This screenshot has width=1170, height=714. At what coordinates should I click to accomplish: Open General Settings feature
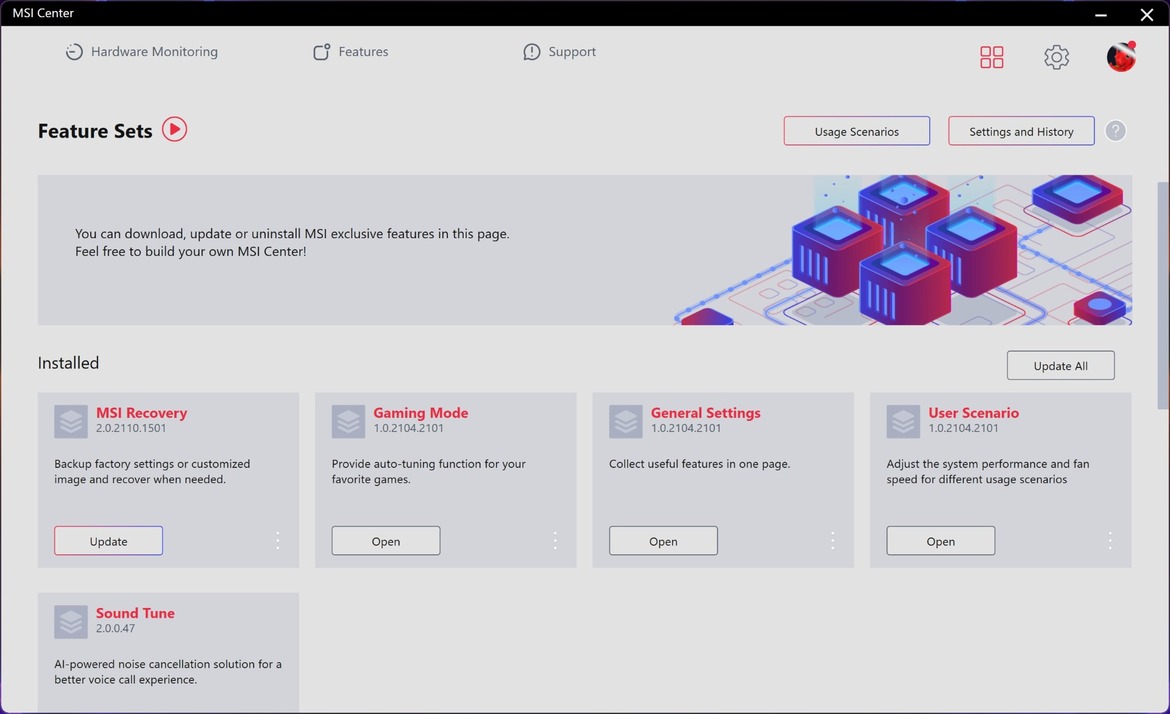click(x=663, y=541)
